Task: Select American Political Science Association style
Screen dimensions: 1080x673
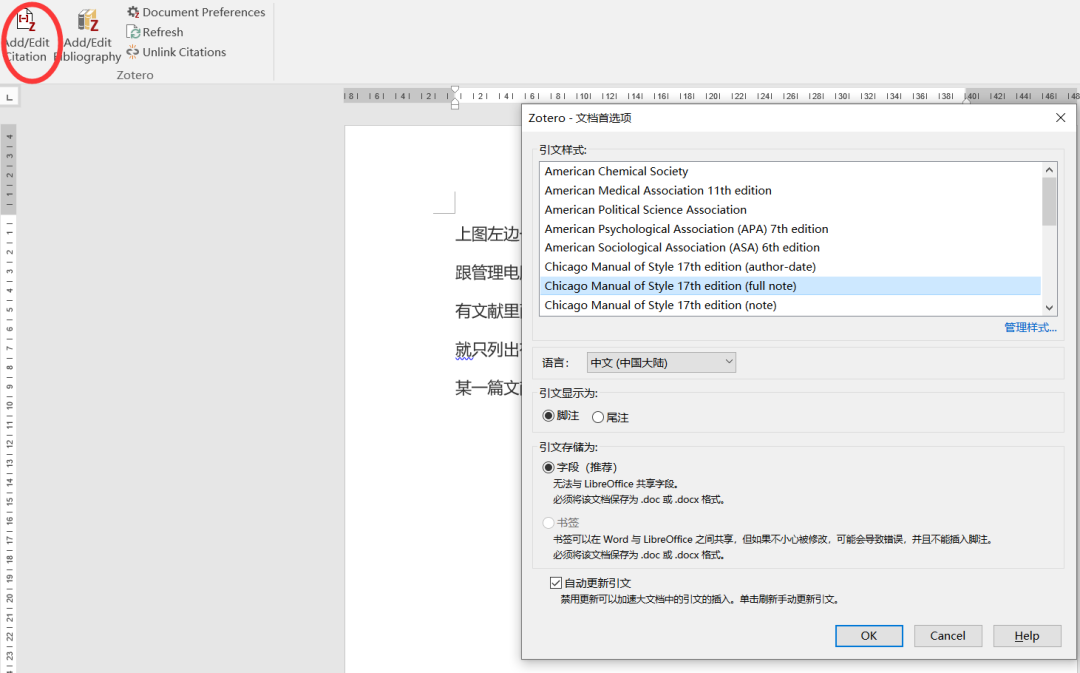Action: [790, 209]
